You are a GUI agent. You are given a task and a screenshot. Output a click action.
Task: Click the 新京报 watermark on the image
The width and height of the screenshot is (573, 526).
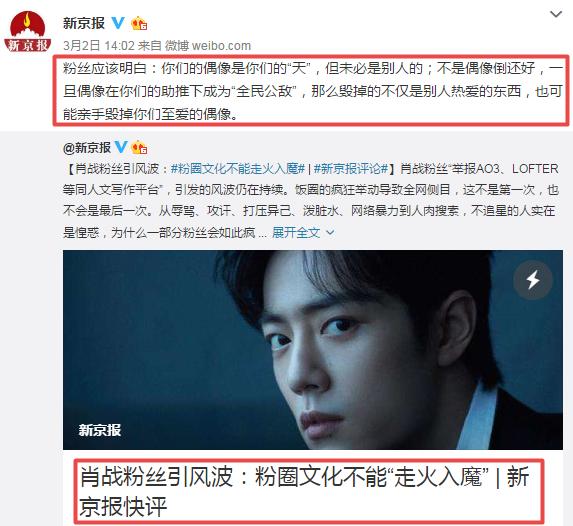[x=99, y=430]
